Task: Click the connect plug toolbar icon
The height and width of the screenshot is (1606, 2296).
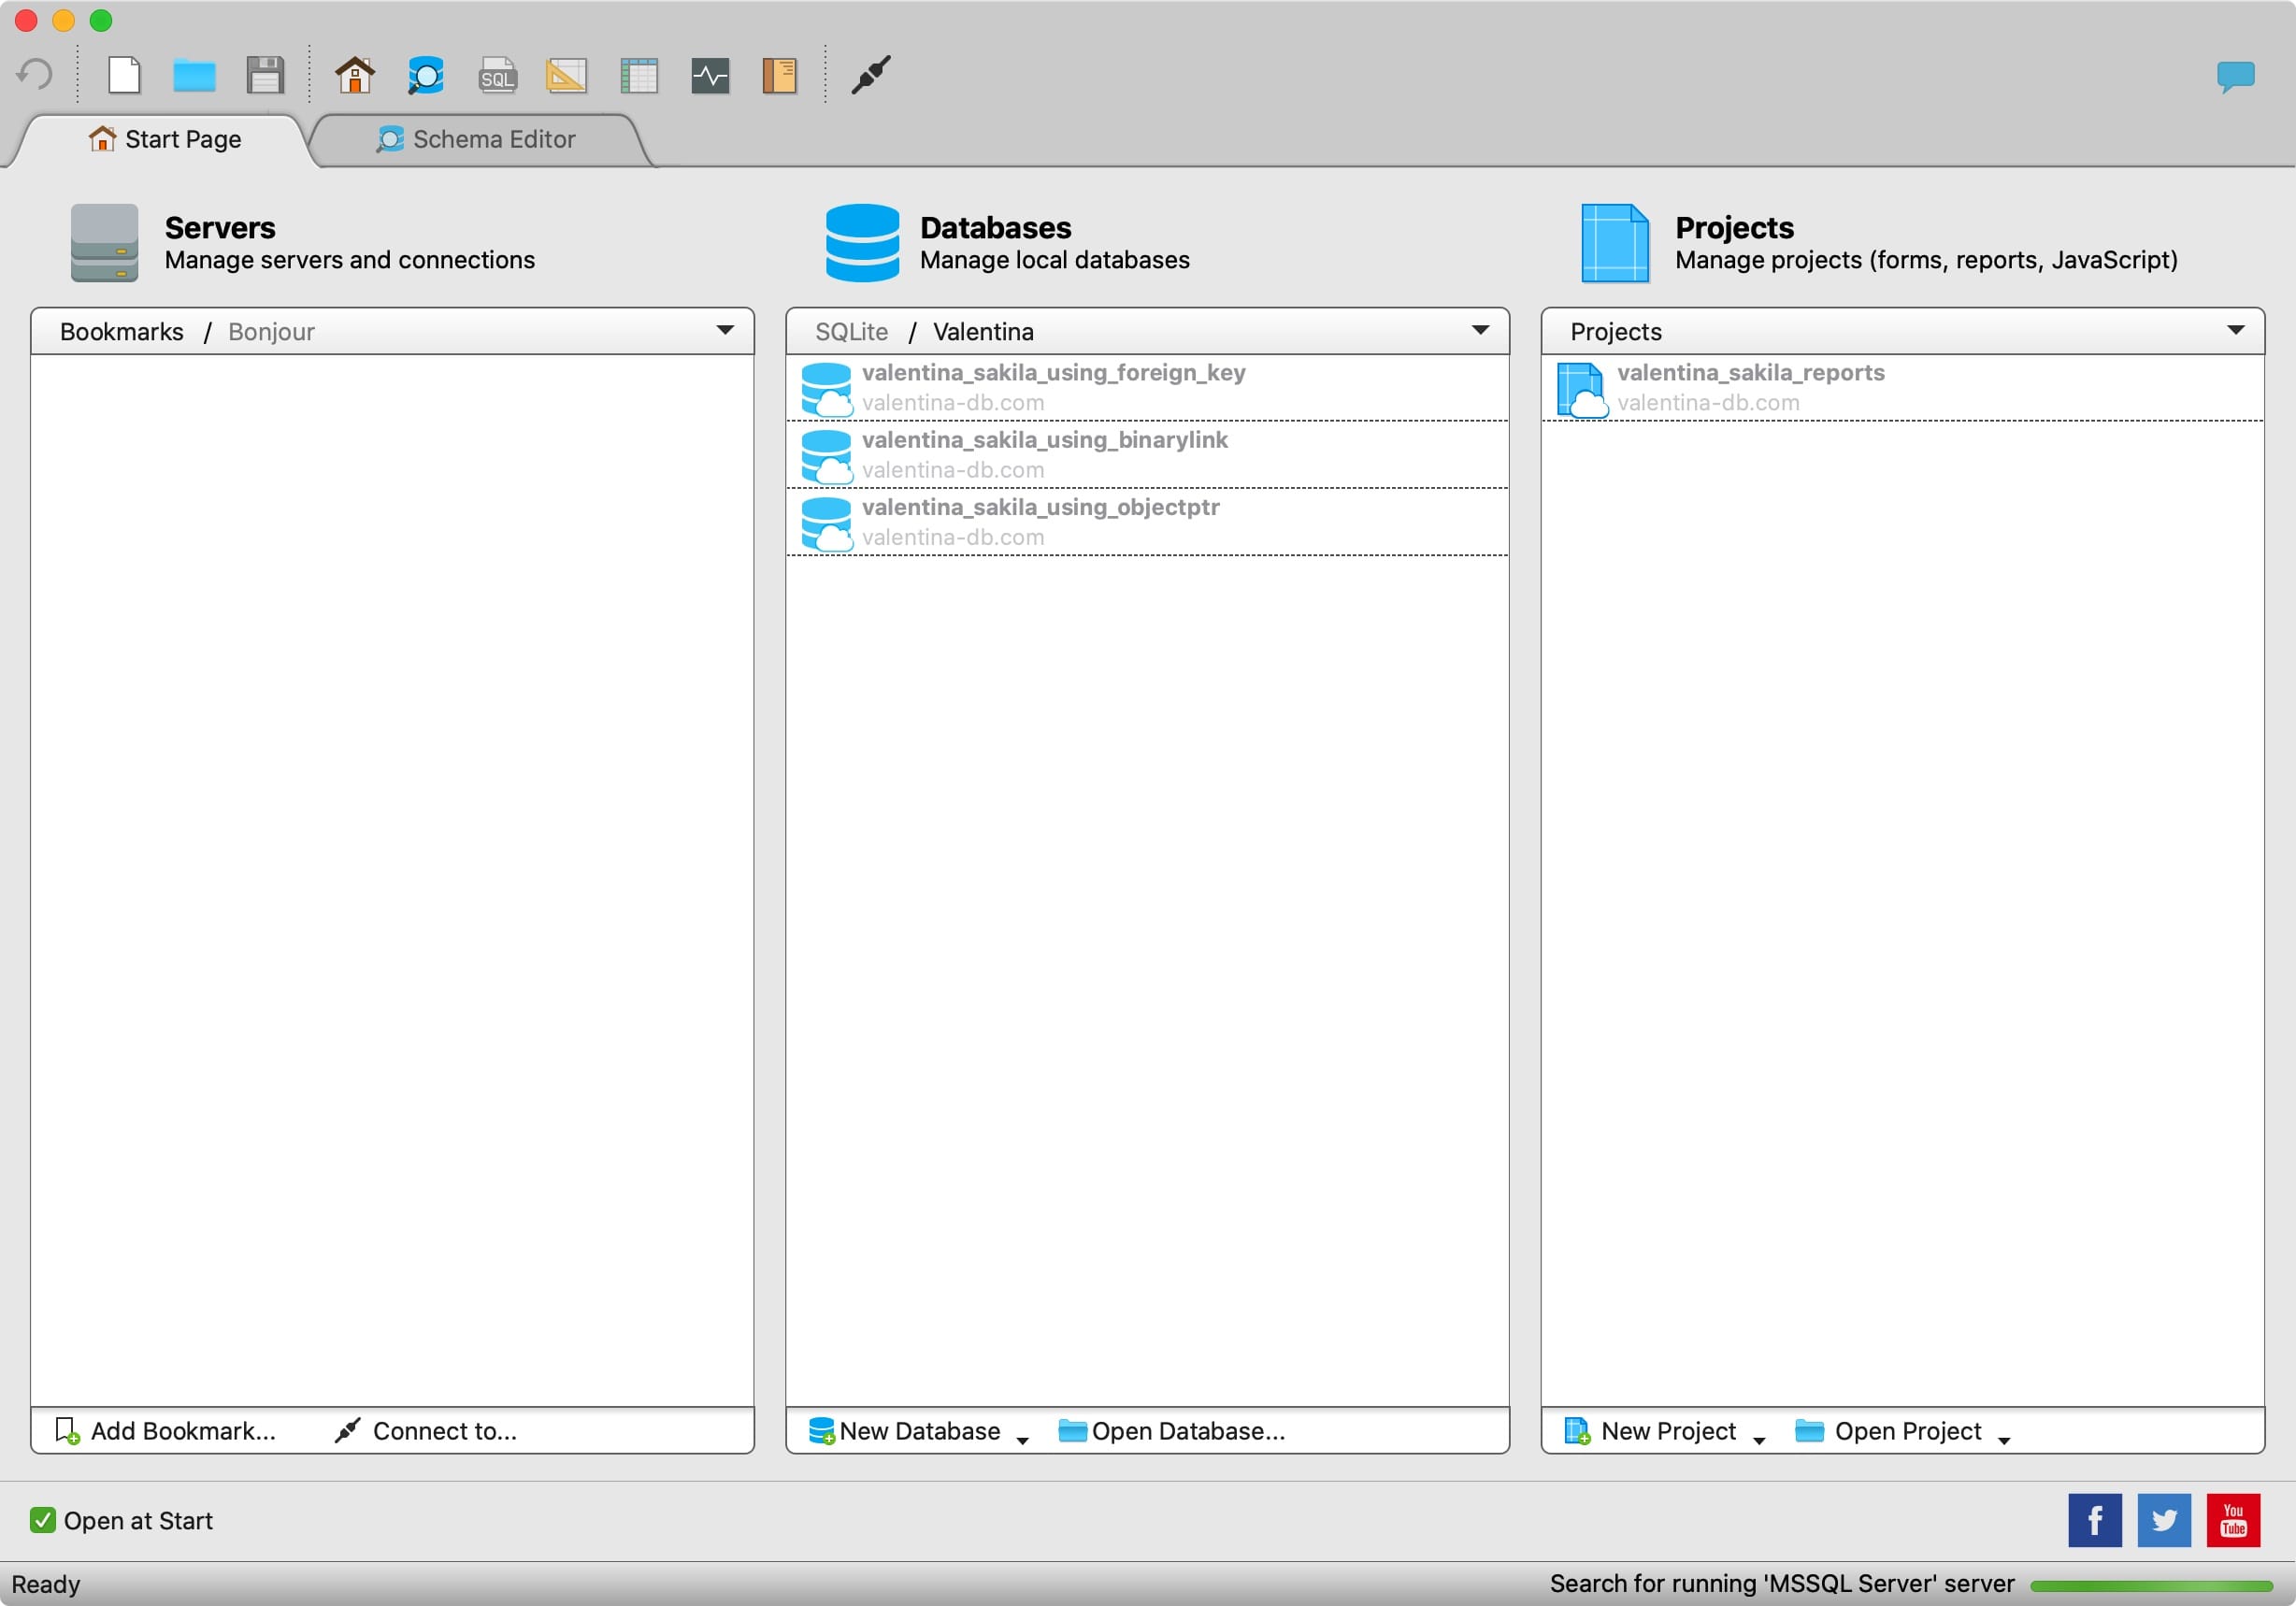Action: coord(870,75)
